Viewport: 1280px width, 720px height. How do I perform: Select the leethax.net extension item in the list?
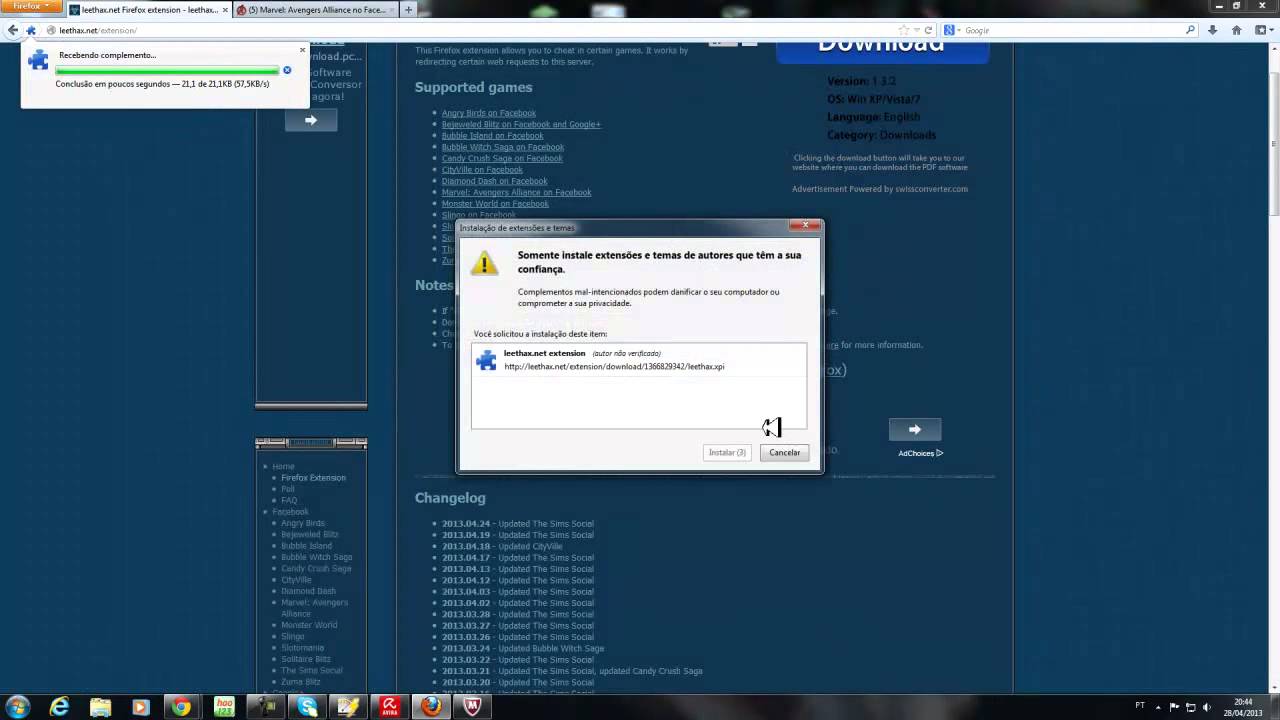pos(638,360)
